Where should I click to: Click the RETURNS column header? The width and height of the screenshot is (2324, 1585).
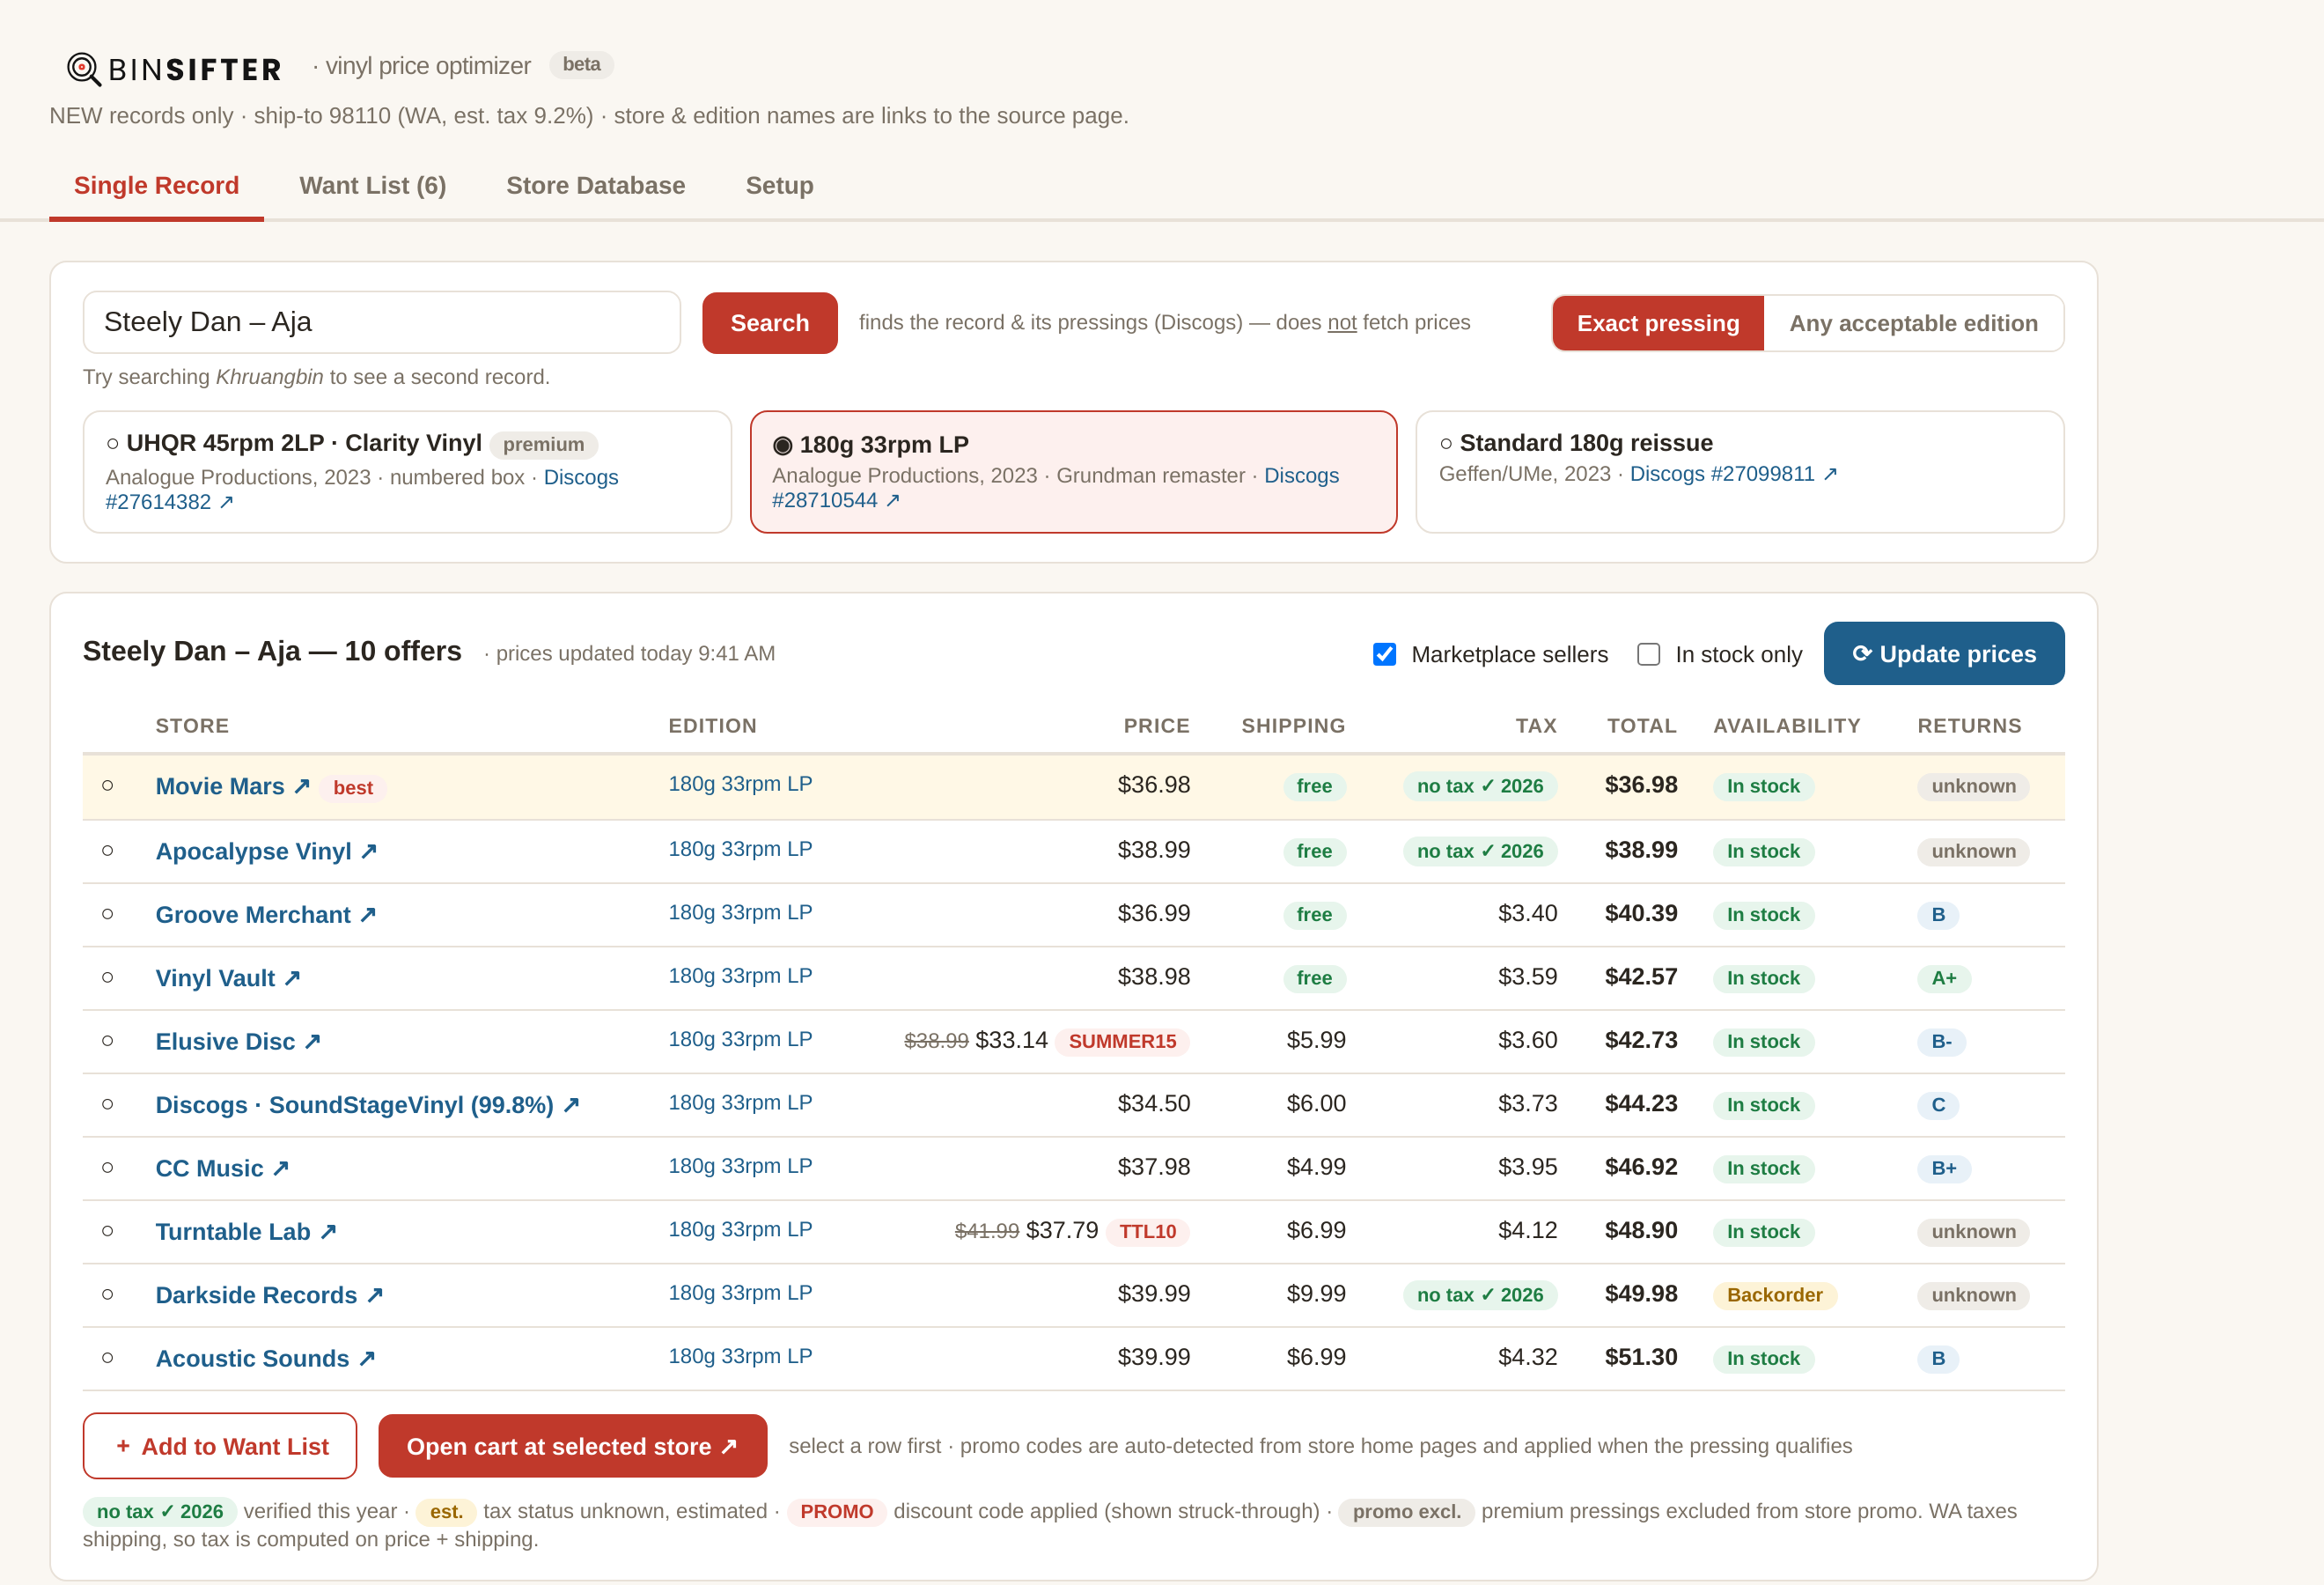[x=1969, y=726]
